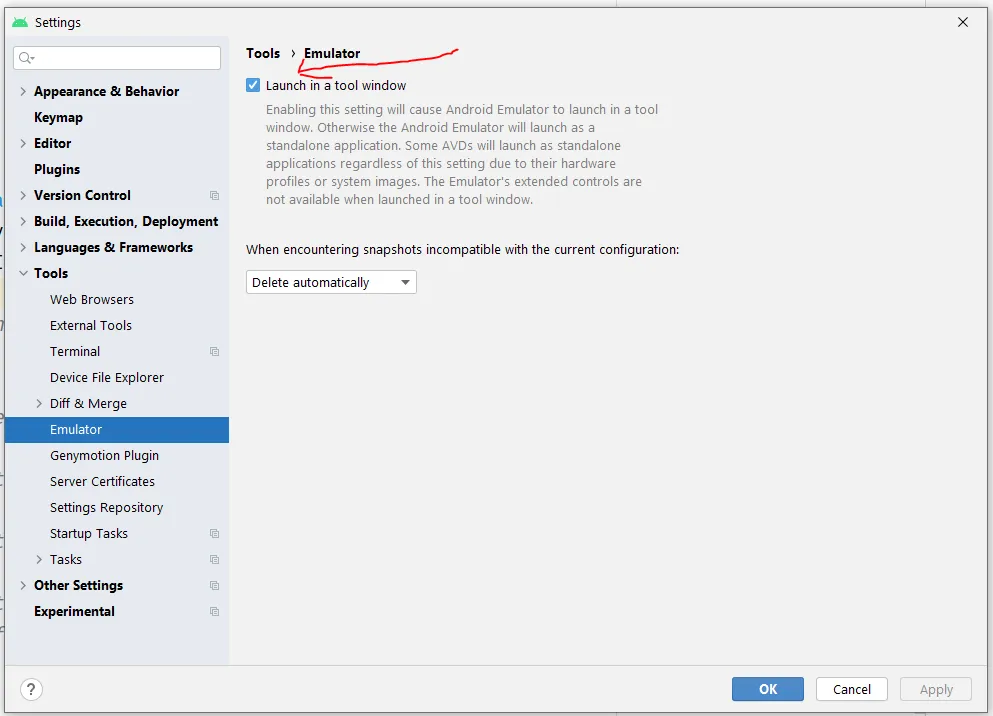The image size is (993, 716).
Task: Click project-level icon beside Terminal
Action: point(215,351)
